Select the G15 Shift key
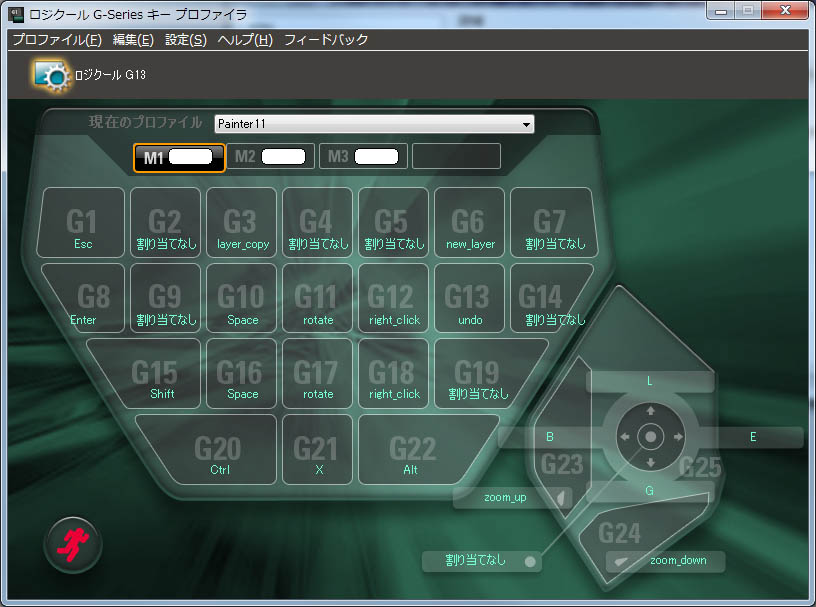The height and width of the screenshot is (607, 816). pos(152,374)
